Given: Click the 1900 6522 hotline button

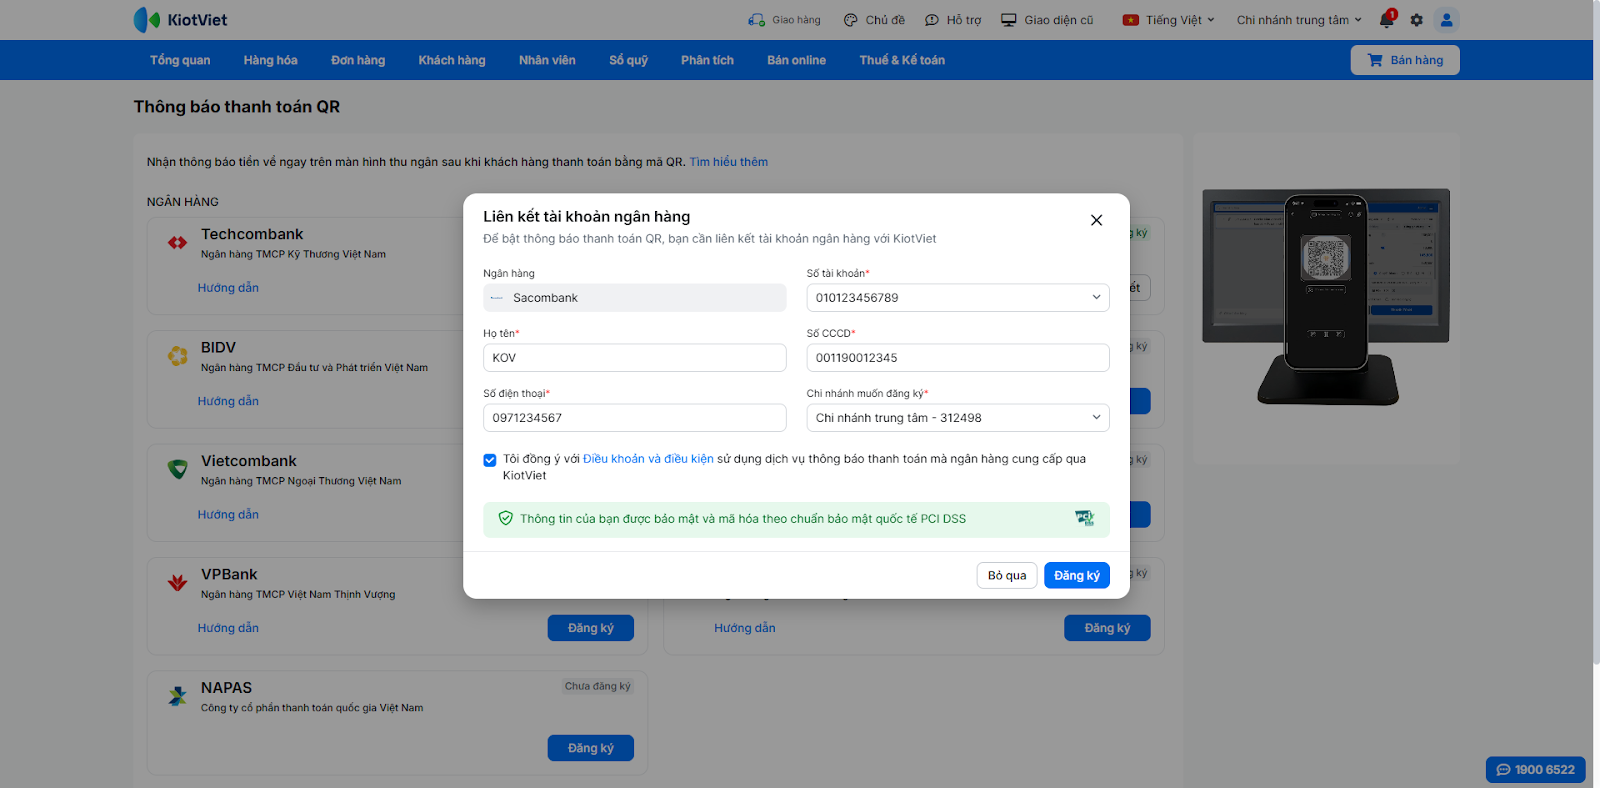Looking at the screenshot, I should pyautogui.click(x=1536, y=770).
